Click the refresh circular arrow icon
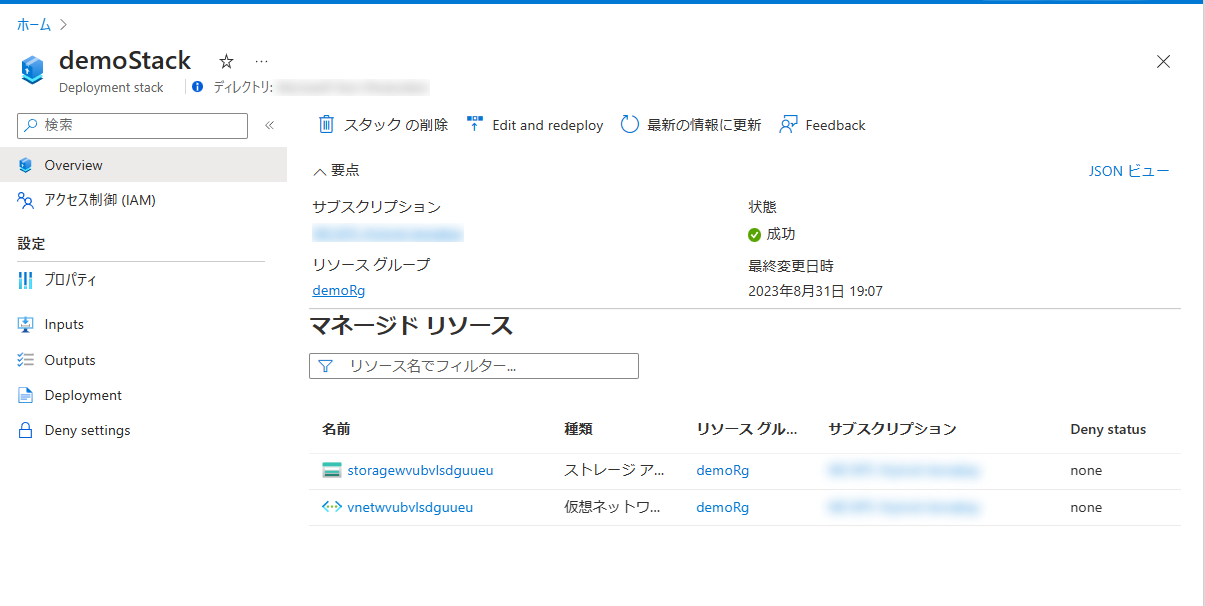This screenshot has width=1205, height=606. [629, 125]
